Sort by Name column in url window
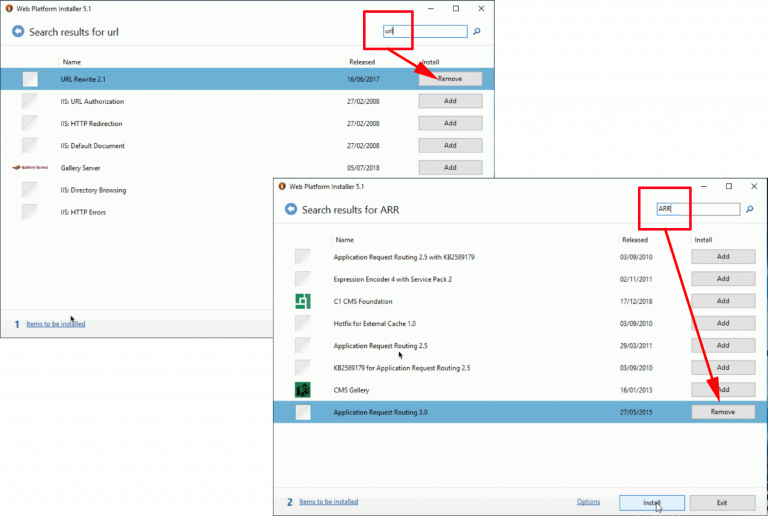768x516 pixels. pyautogui.click(x=72, y=62)
